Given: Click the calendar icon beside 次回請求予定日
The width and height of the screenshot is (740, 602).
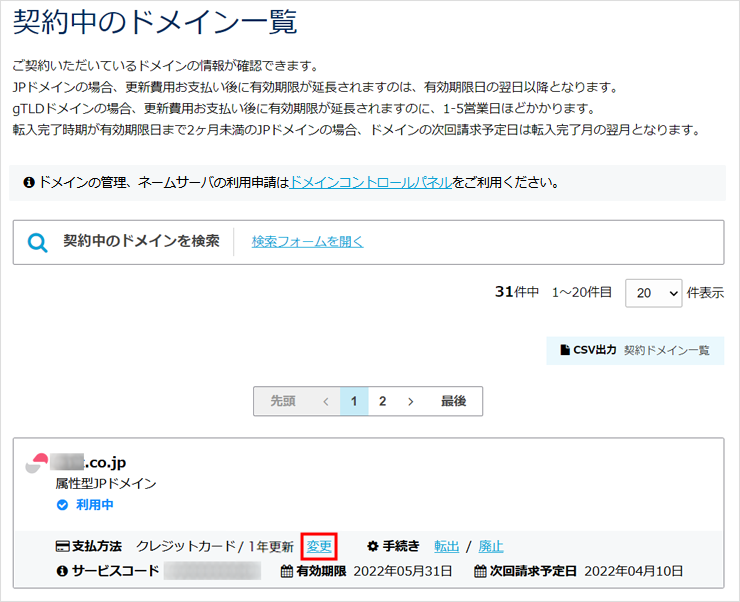Looking at the screenshot, I should [481, 571].
